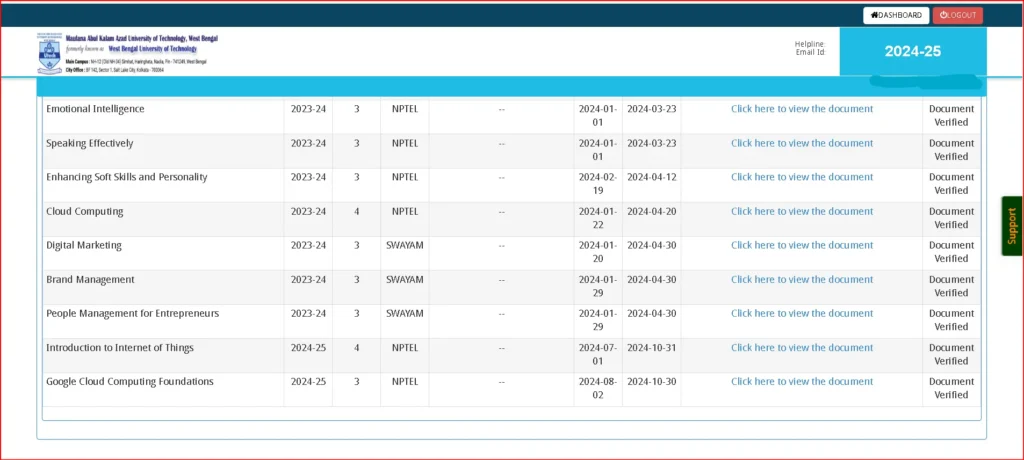
Task: Select 'Google Cloud Computing Foundations' text
Action: tap(129, 382)
